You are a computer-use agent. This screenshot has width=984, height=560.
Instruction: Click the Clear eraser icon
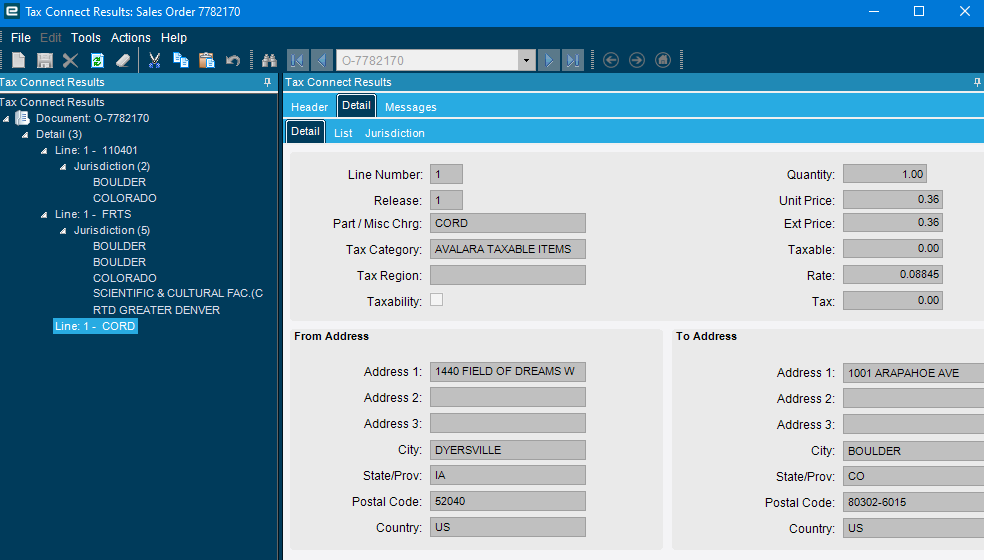point(123,60)
